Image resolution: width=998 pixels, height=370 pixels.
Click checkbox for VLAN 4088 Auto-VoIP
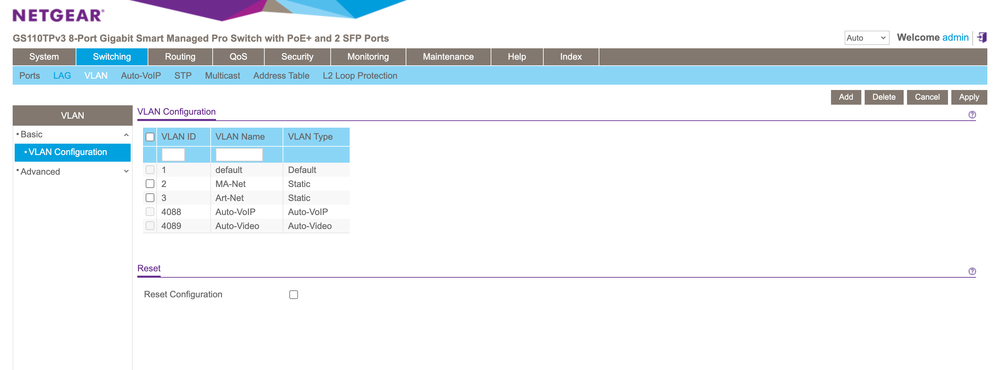(150, 212)
